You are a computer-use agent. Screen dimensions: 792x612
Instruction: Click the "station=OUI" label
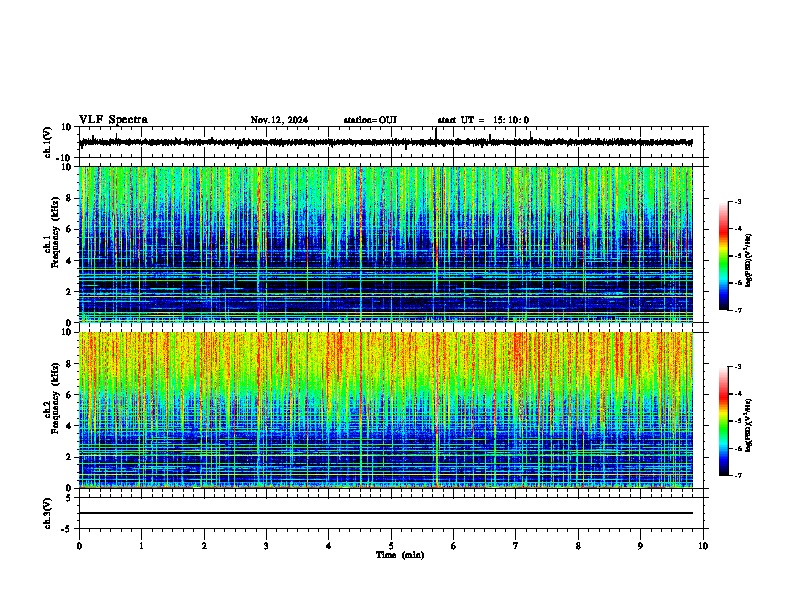[370, 120]
